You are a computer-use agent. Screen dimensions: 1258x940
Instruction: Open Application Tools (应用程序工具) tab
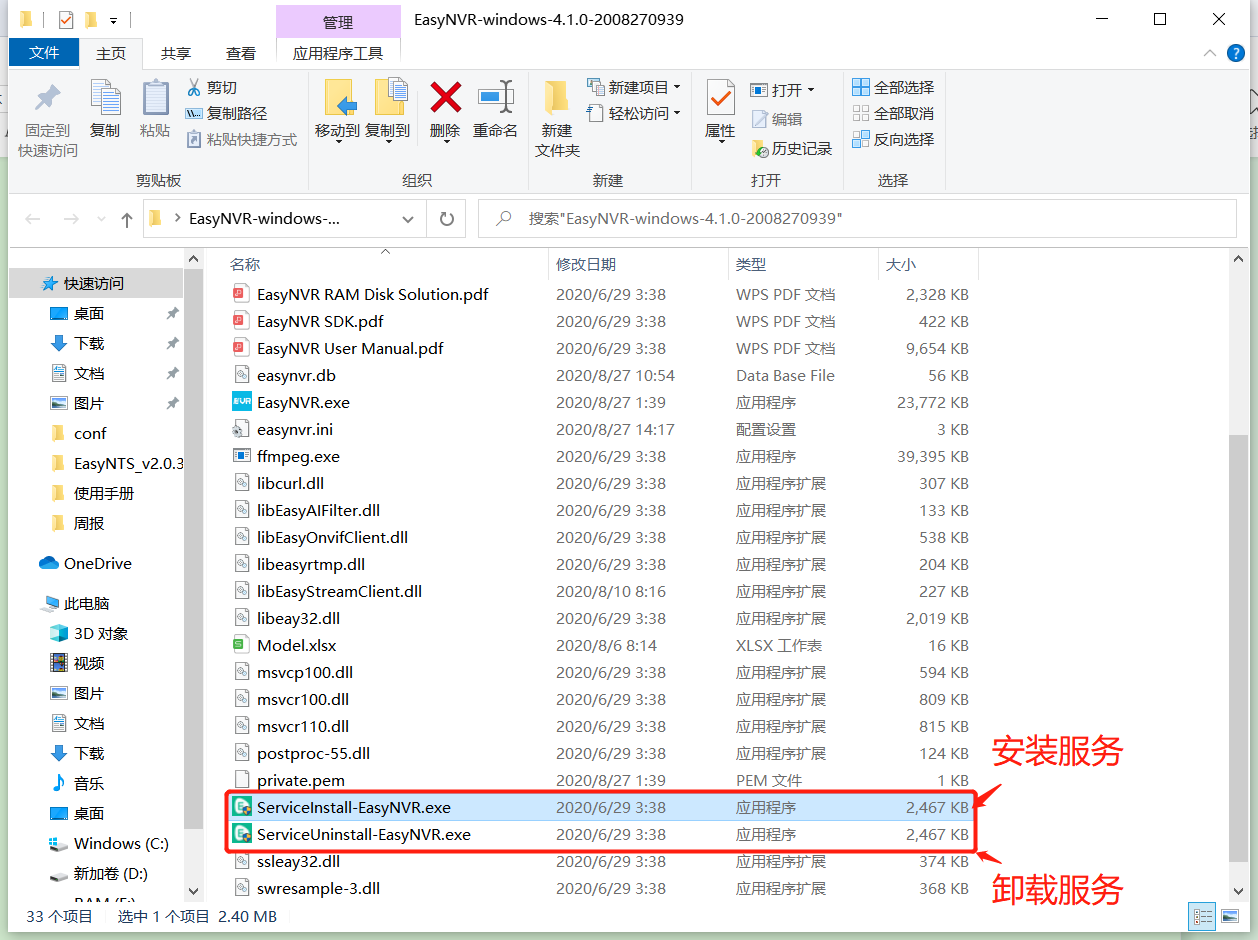point(338,53)
